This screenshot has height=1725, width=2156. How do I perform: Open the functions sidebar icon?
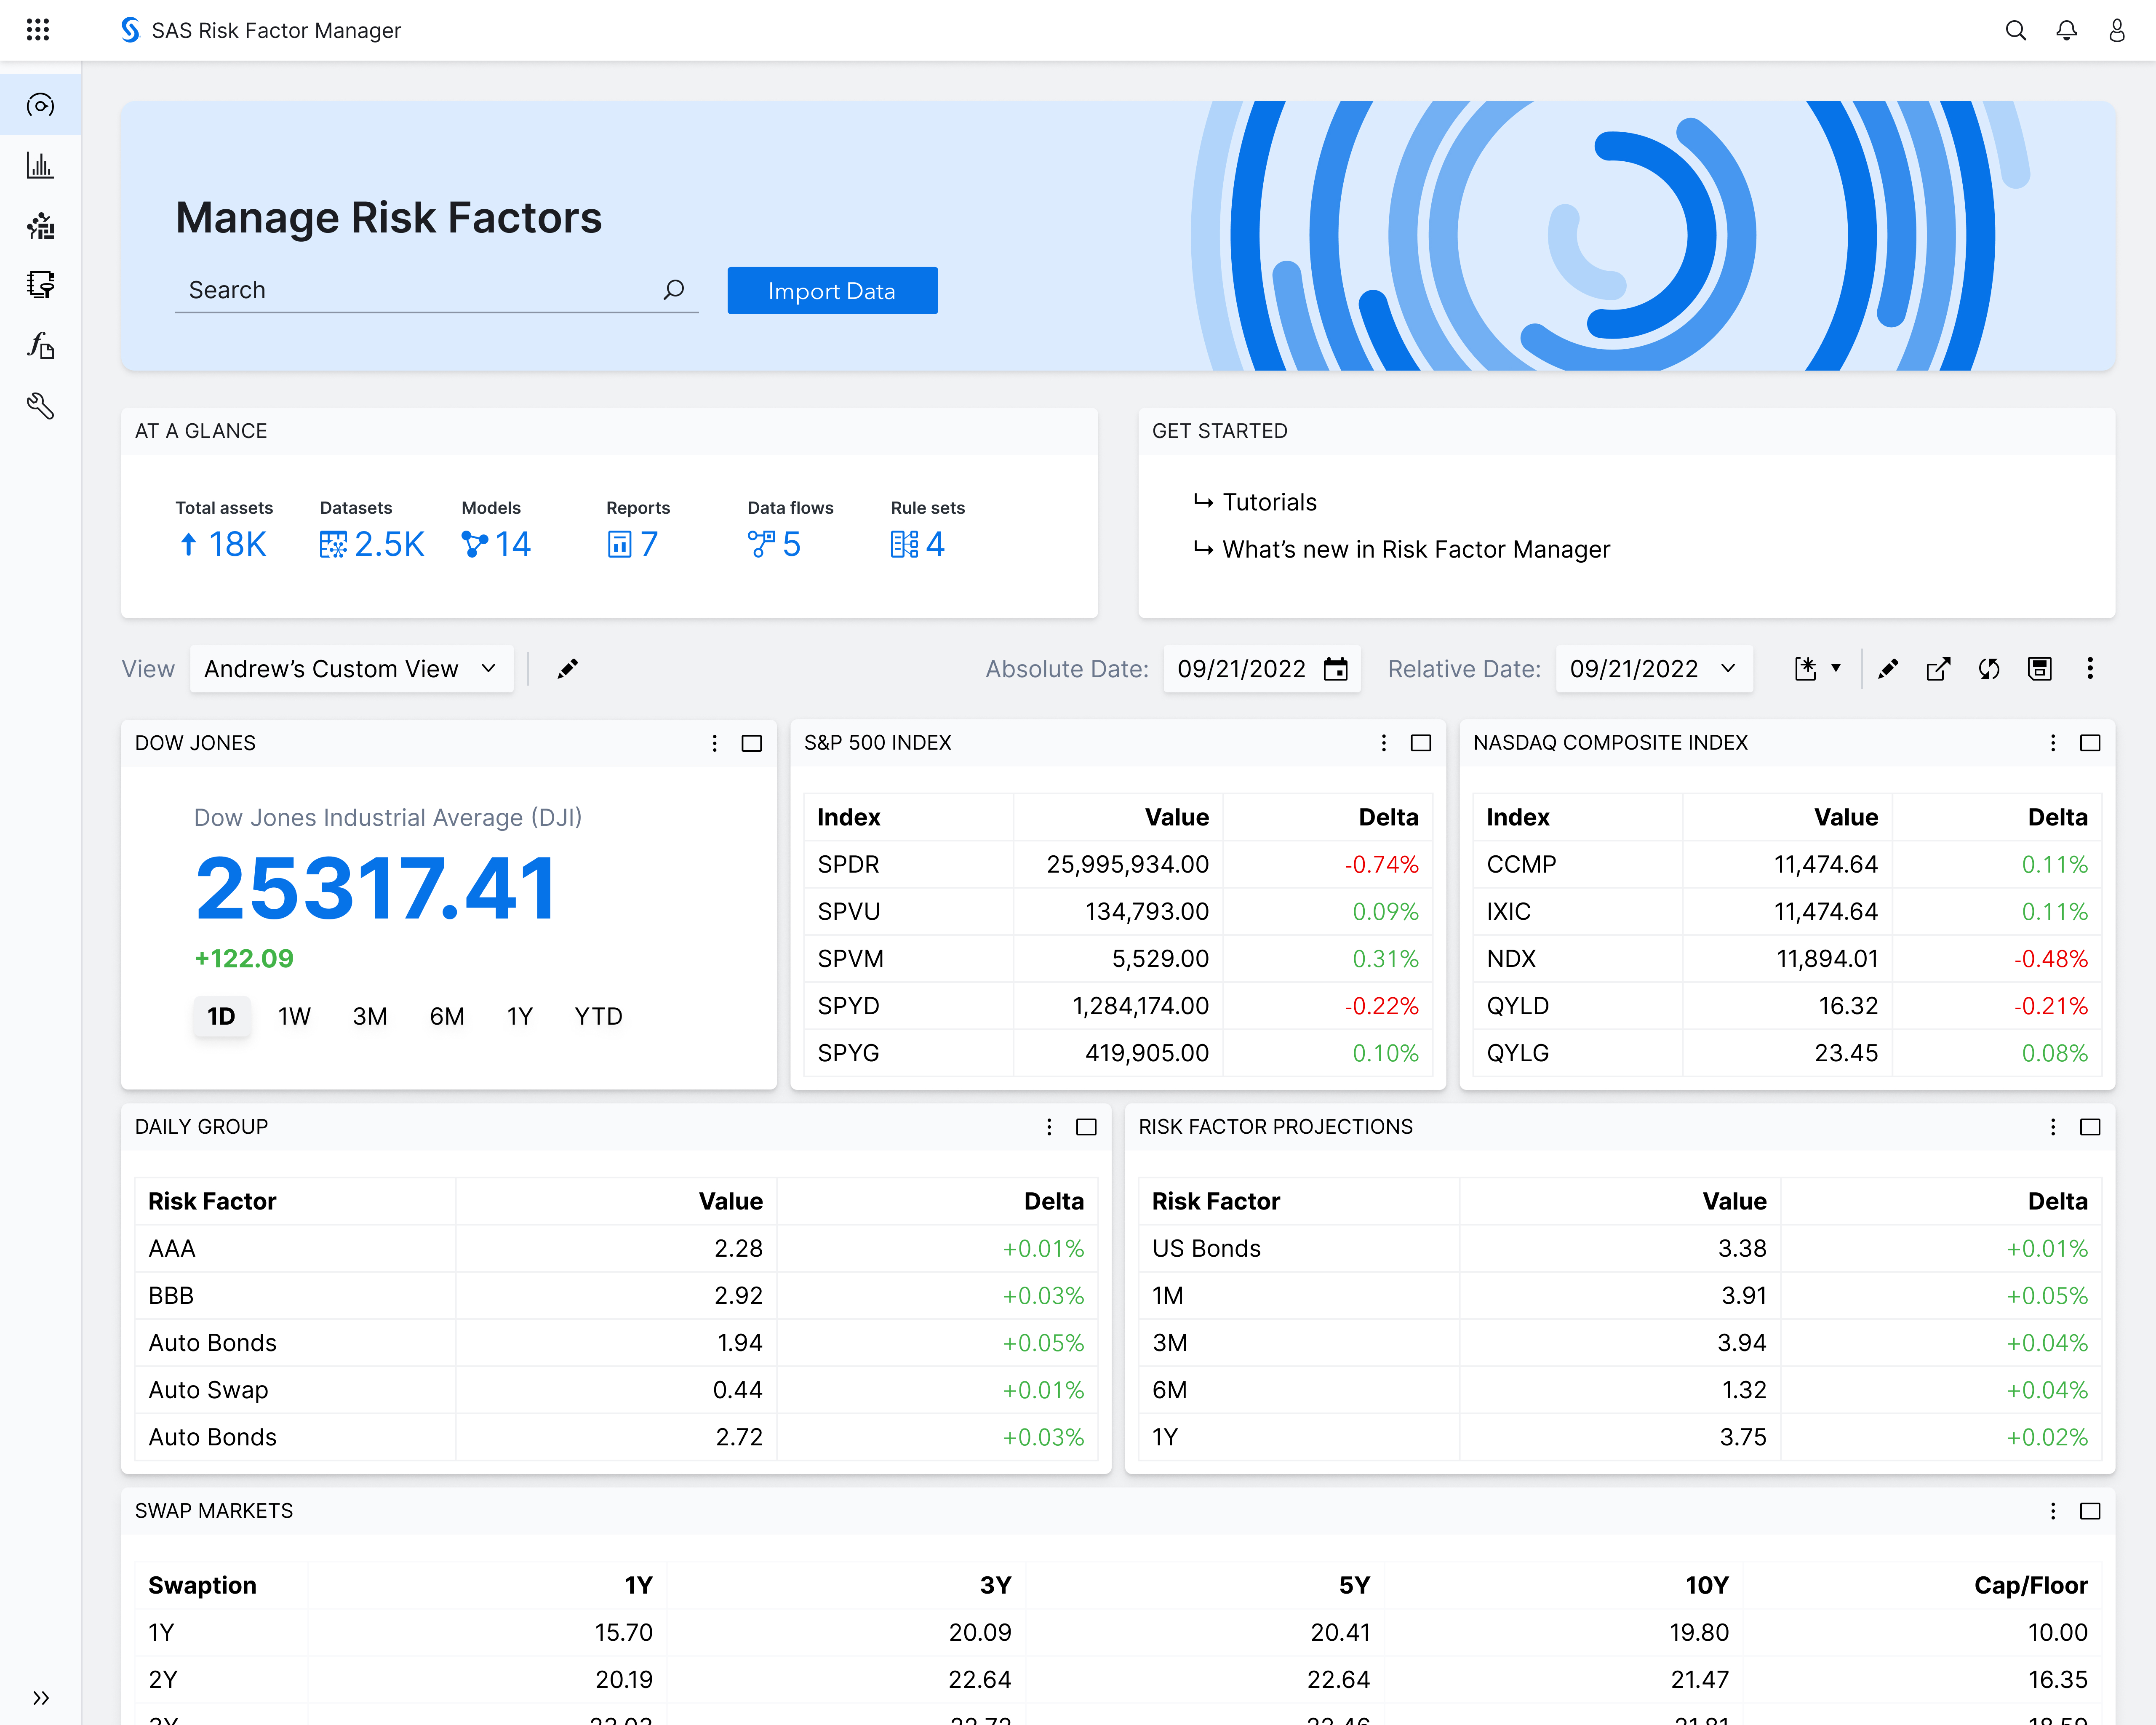(40, 346)
